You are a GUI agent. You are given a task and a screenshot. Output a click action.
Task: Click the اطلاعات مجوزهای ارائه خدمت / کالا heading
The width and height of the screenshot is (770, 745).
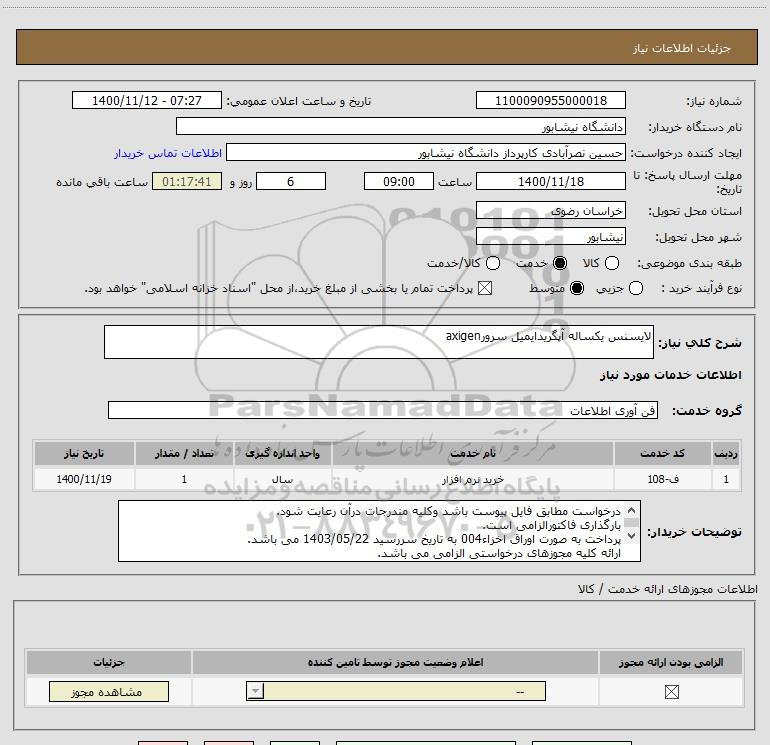(667, 589)
